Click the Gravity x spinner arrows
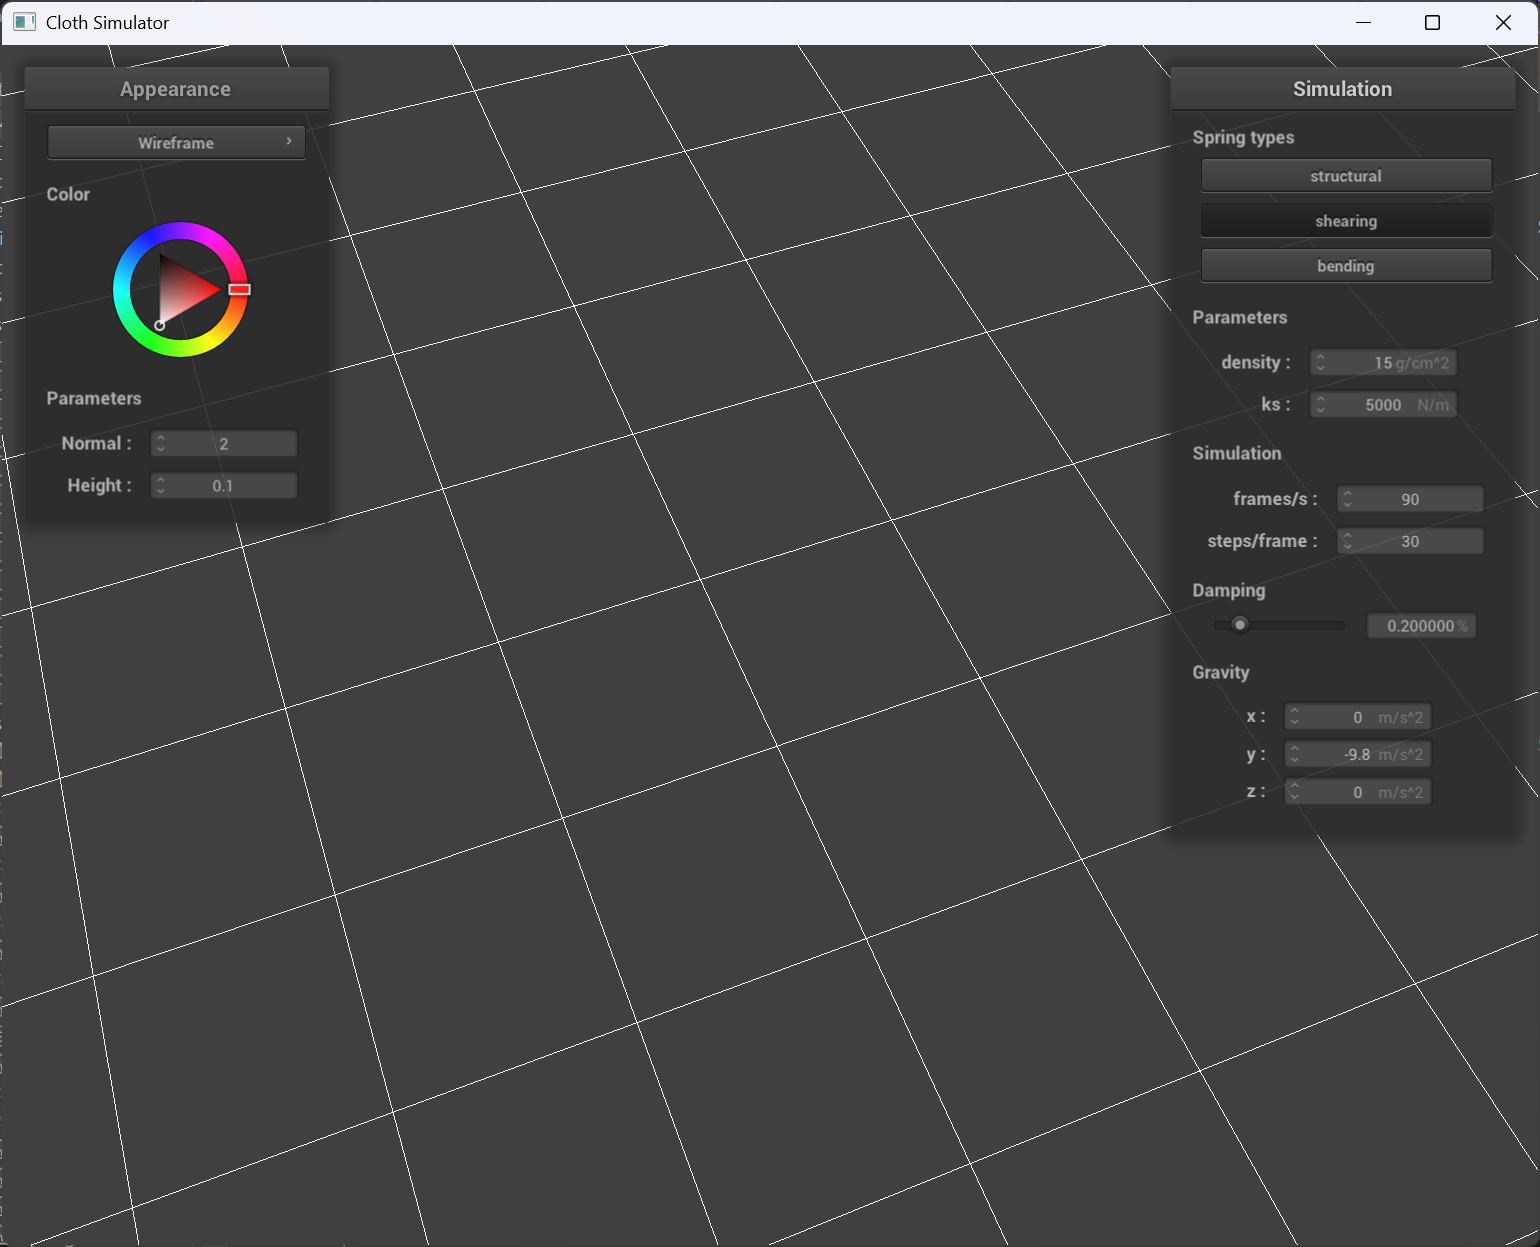The image size is (1540, 1247). 1294,717
